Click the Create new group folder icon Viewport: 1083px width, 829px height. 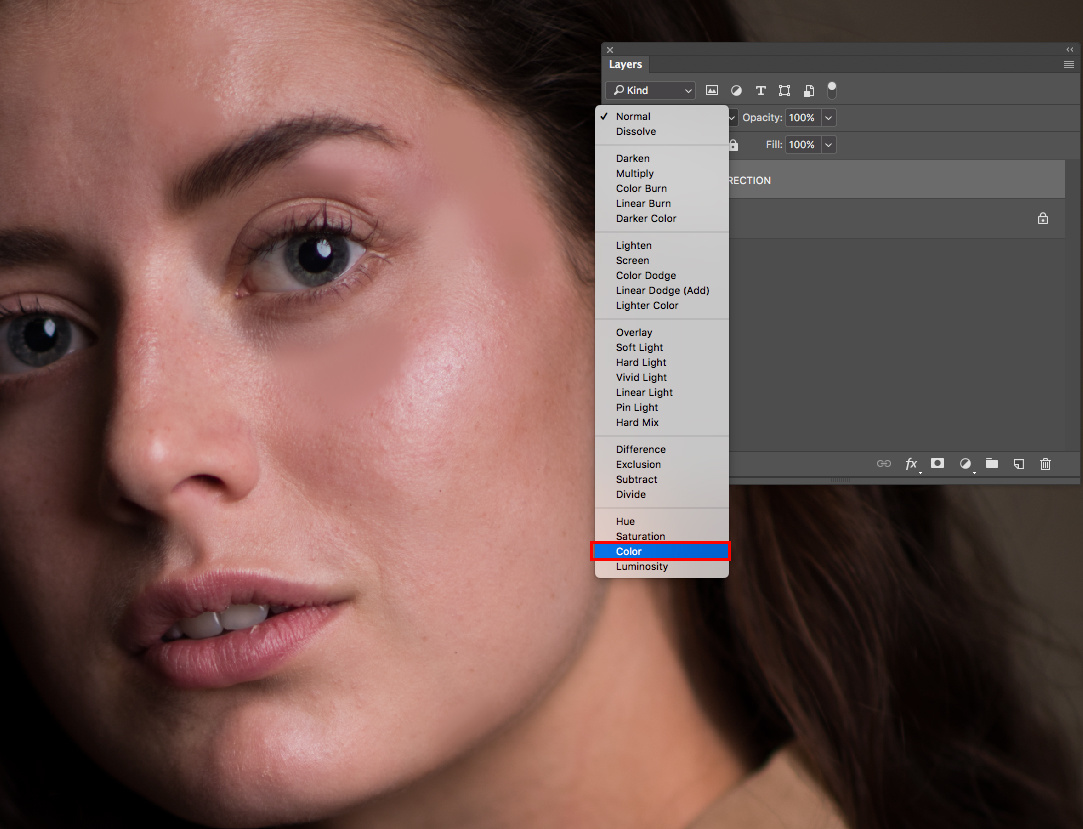(x=991, y=464)
